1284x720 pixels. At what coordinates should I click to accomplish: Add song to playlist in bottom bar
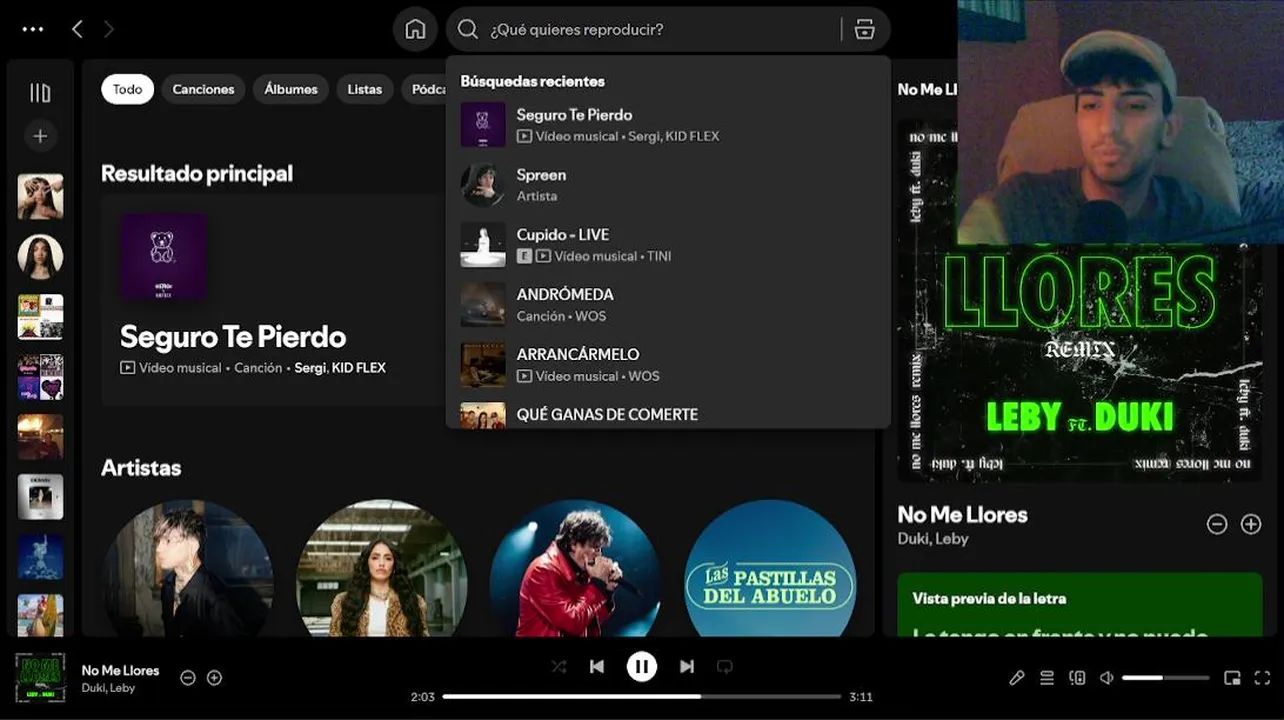(214, 677)
